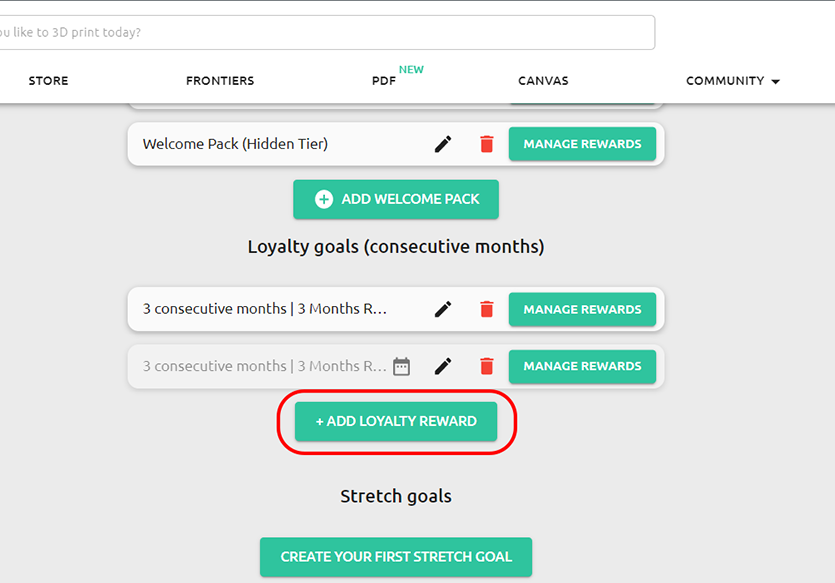Viewport: 835px width, 583px height.
Task: Edit the second 3 consecutive months reward
Action: point(442,366)
